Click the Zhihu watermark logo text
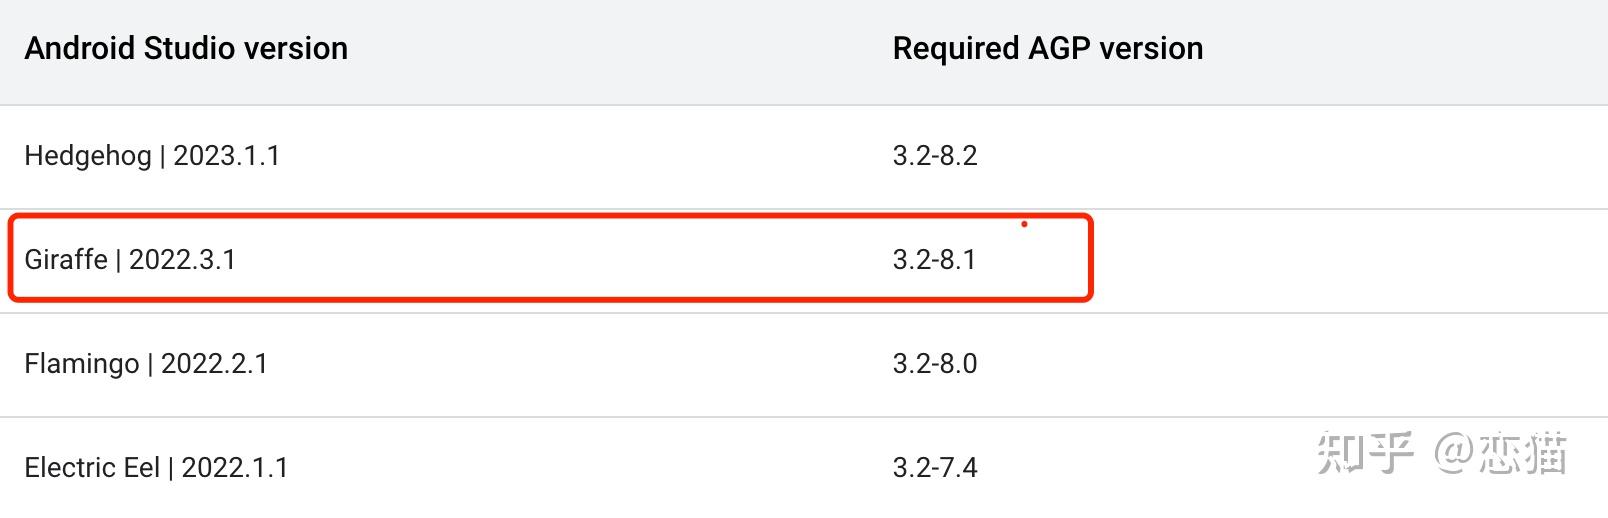 point(1365,453)
